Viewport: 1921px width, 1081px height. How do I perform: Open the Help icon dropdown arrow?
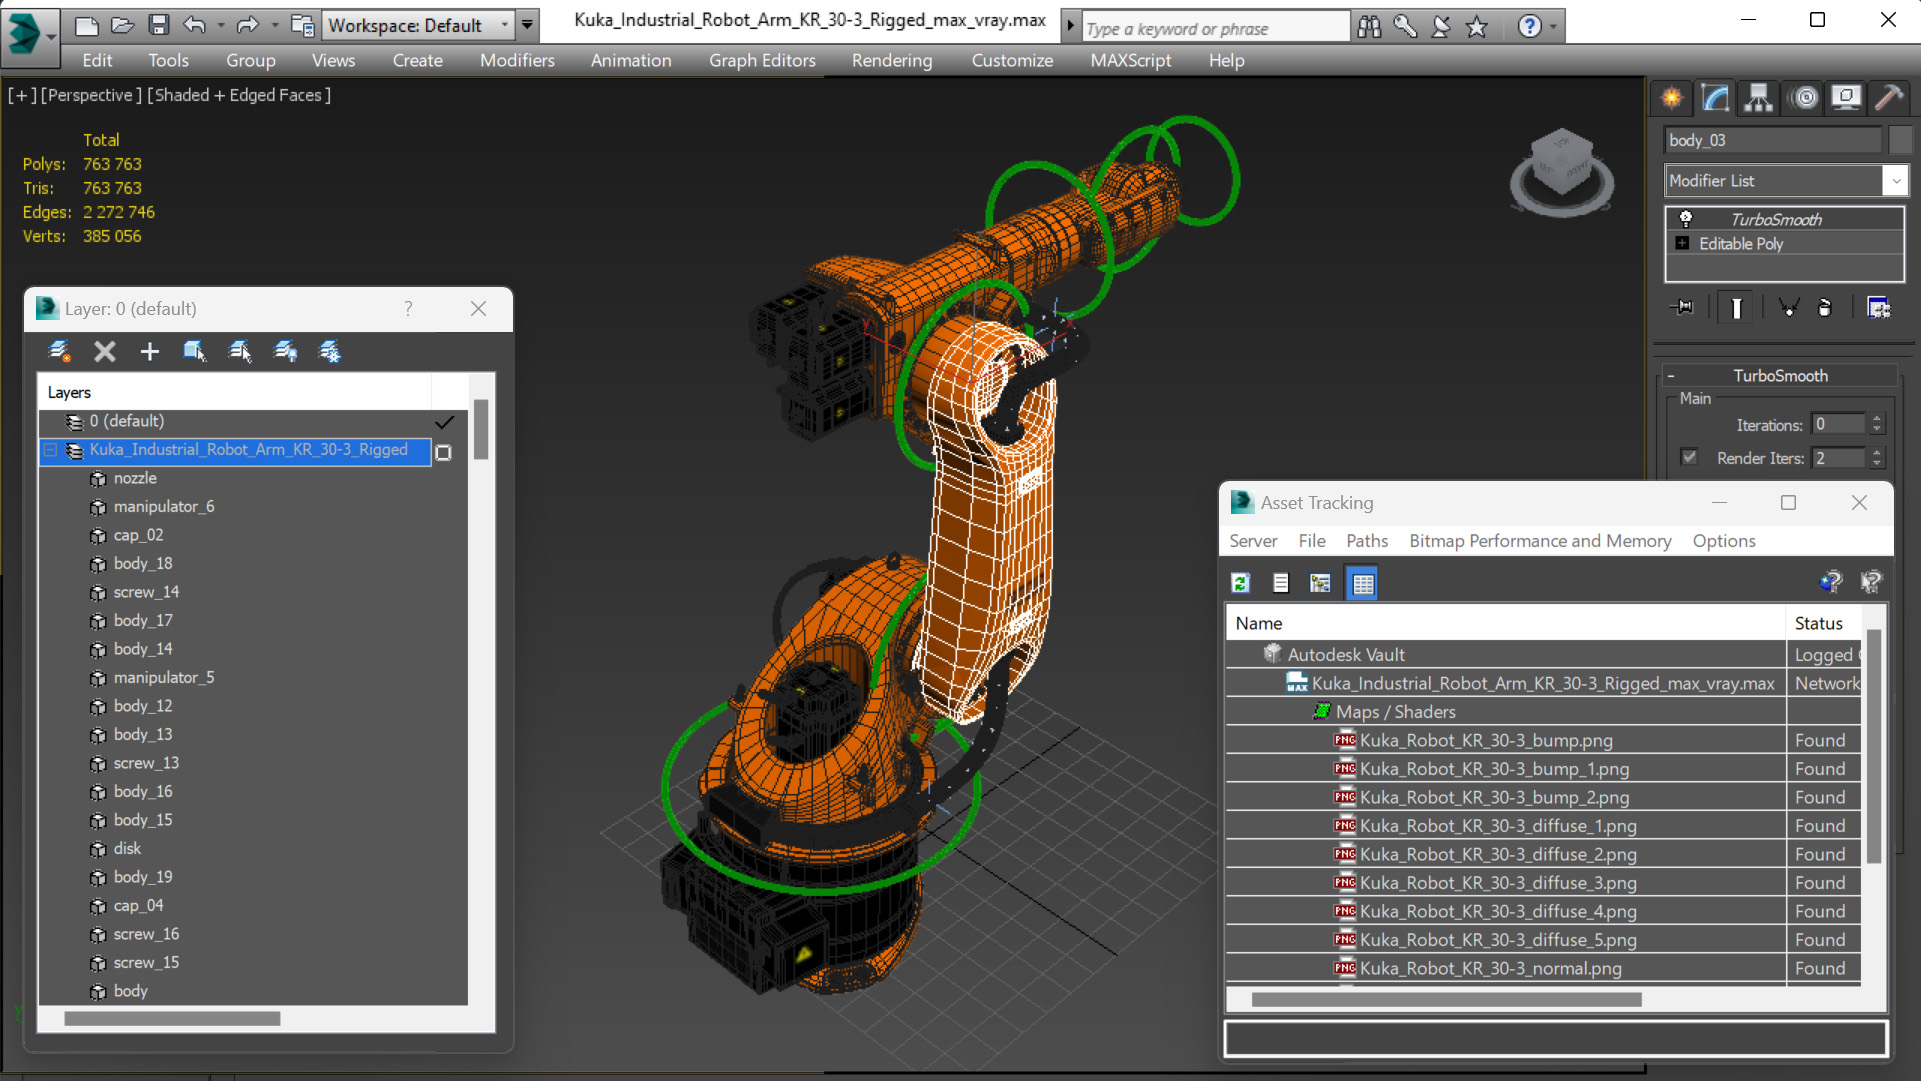point(1553,27)
